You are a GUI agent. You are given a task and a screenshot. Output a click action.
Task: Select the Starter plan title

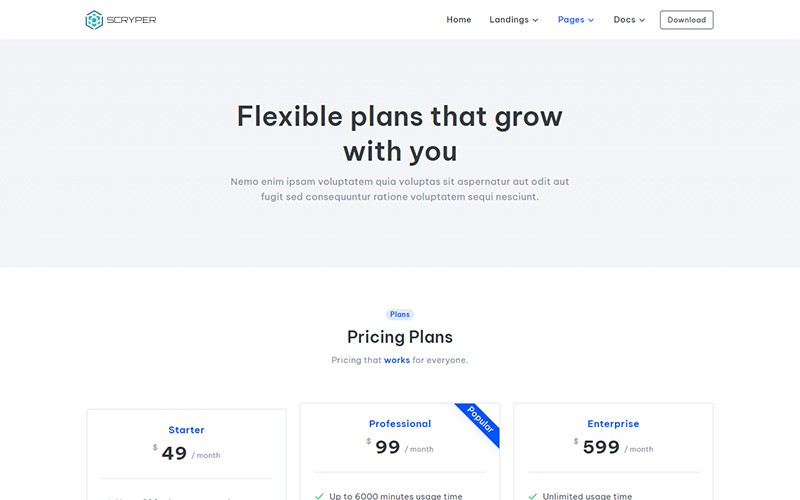[x=186, y=430]
